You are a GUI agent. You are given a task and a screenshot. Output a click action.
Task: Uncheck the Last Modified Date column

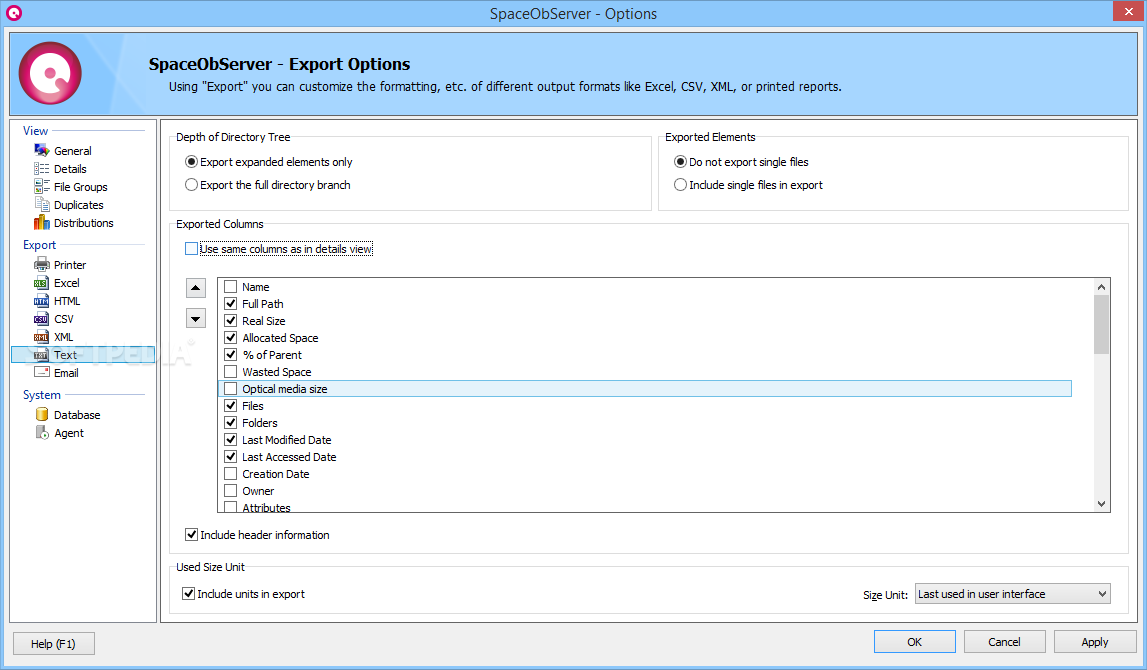coord(230,440)
